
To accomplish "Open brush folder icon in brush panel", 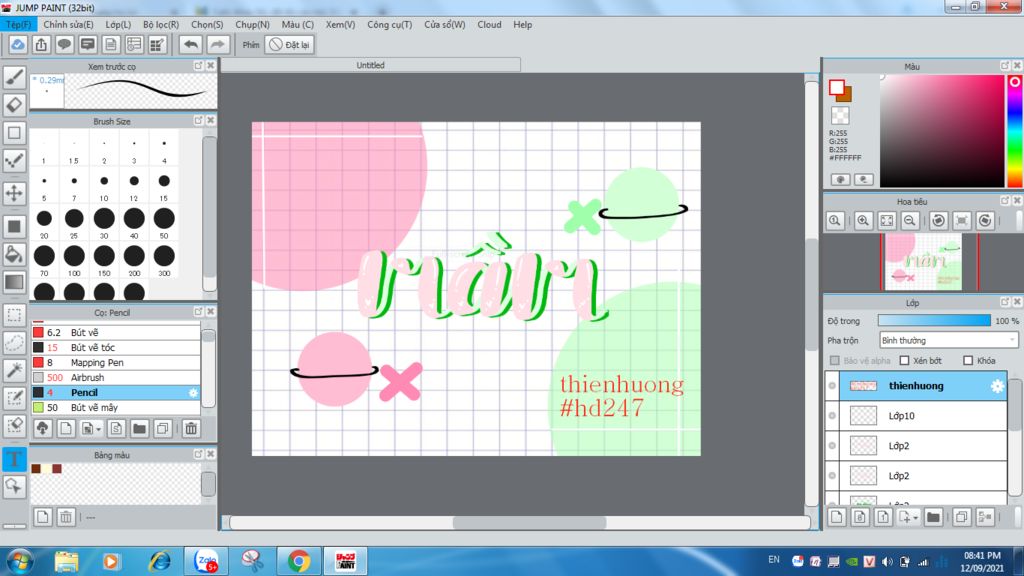I will 139,428.
